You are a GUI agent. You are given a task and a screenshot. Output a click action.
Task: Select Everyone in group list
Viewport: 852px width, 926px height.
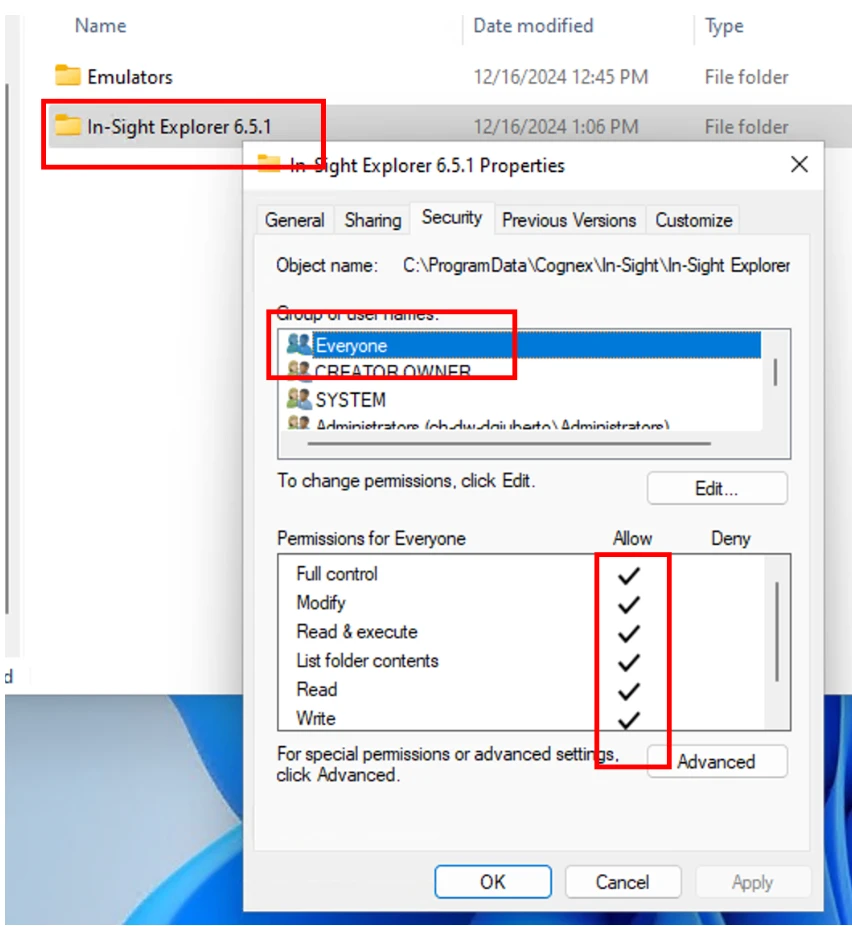click(523, 345)
